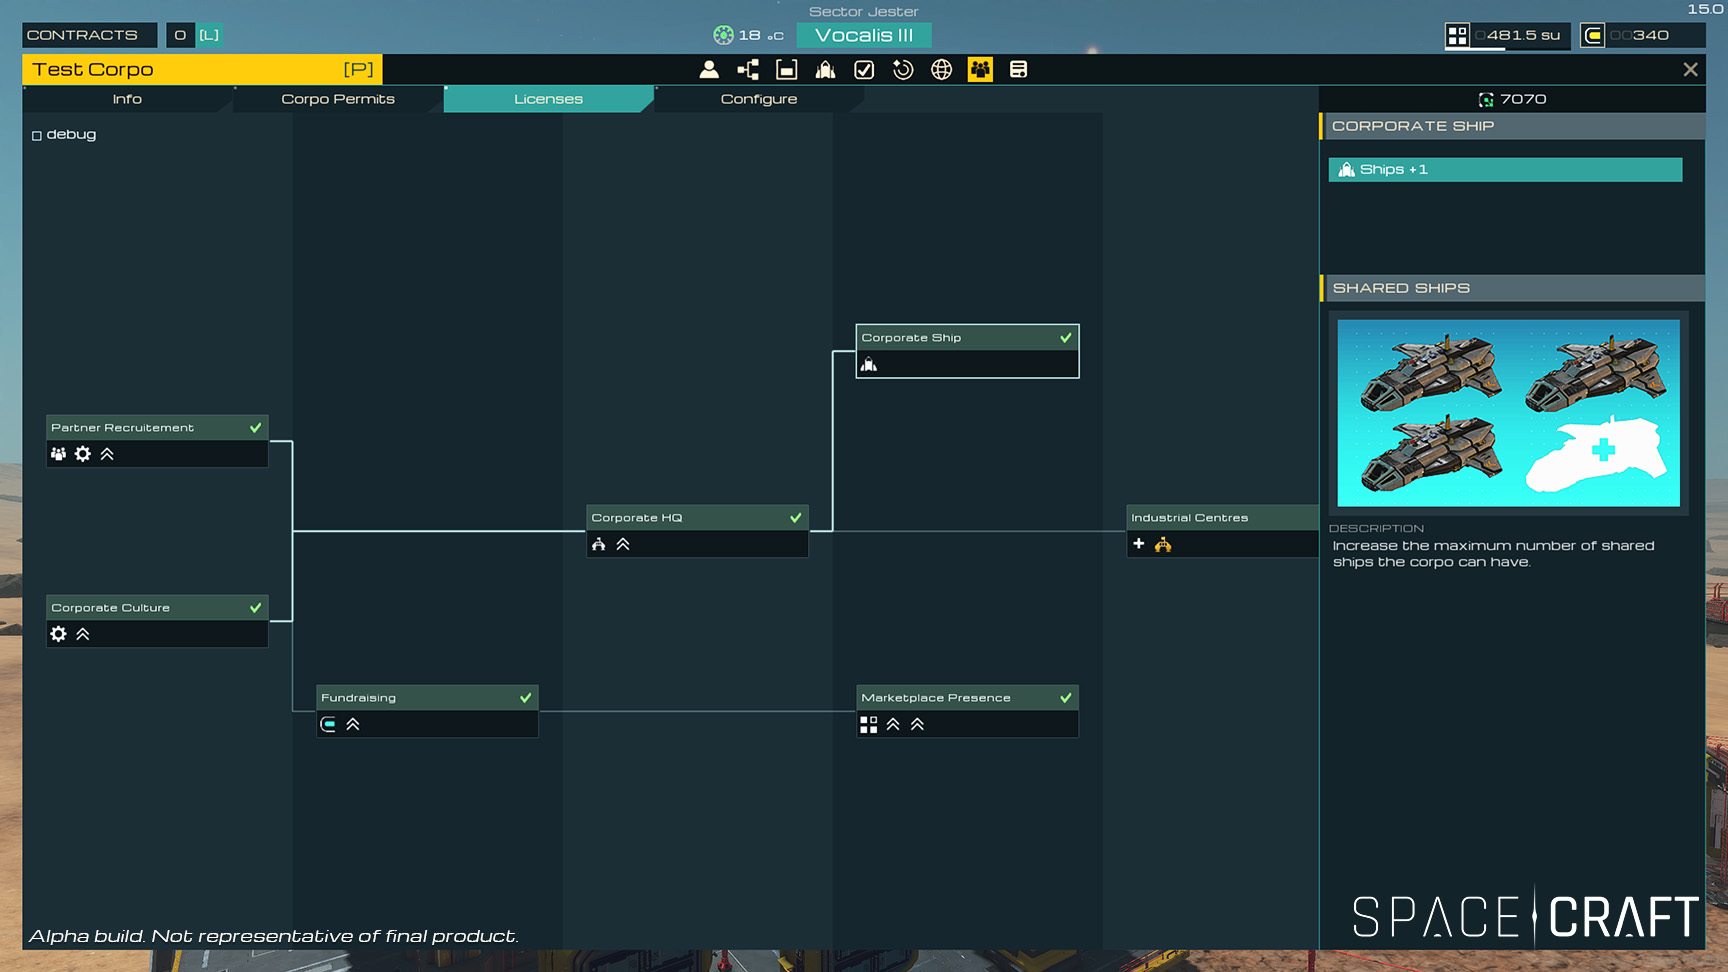Select the Licenses tab
This screenshot has height=972, width=1728.
548,99
